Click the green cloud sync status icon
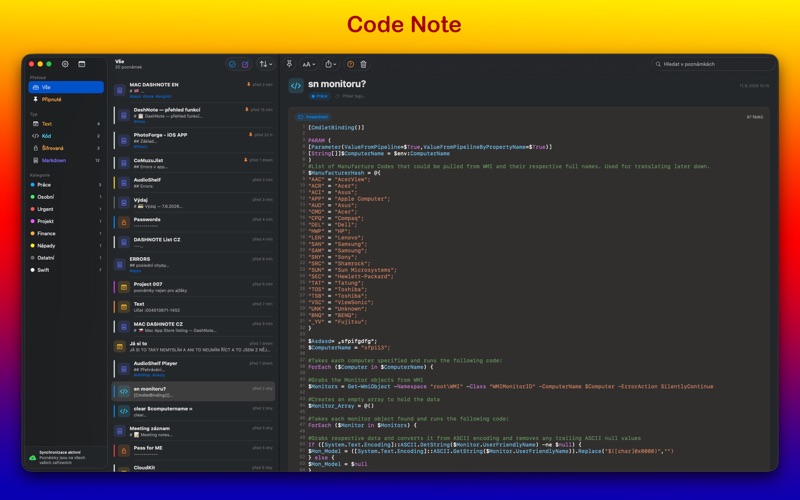Viewport: 800px width, 500px height. pos(33,458)
